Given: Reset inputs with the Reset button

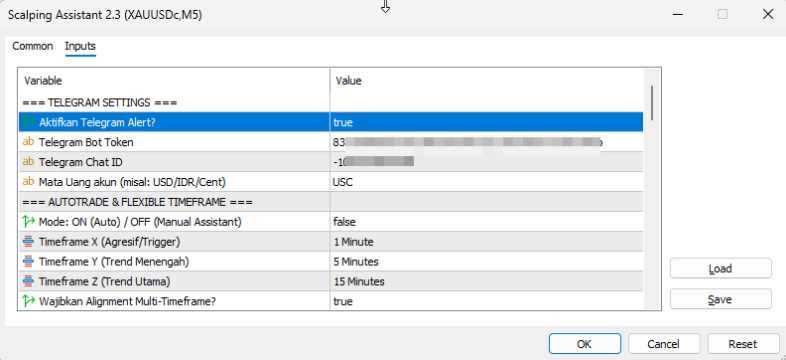Looking at the screenshot, I should point(743,344).
